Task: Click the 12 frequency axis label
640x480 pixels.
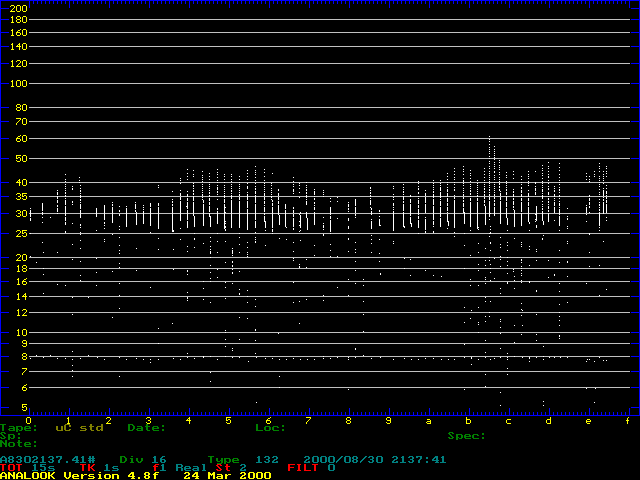Action: [21, 313]
